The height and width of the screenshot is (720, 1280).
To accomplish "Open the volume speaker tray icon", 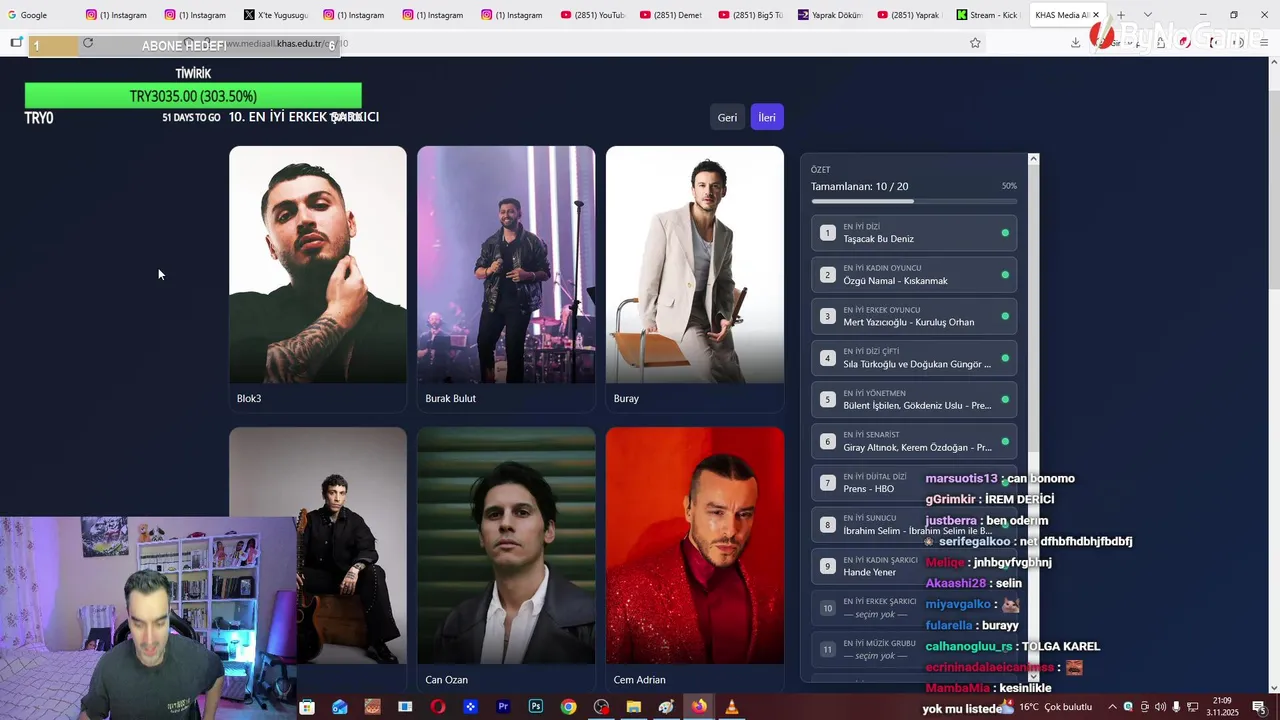I will pos(1161,707).
